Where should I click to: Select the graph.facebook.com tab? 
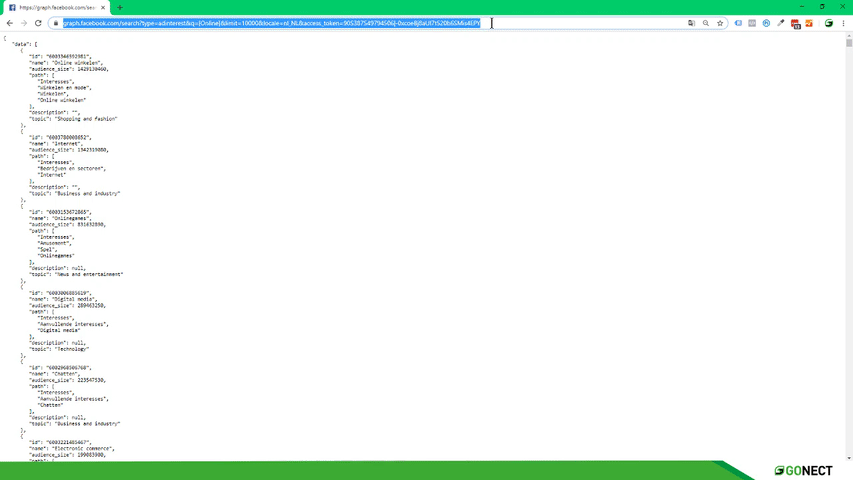(x=57, y=8)
